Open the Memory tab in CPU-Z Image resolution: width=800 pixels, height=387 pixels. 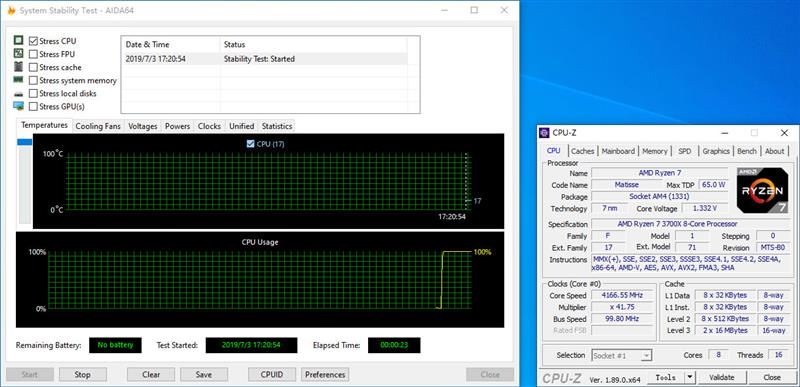(x=655, y=151)
